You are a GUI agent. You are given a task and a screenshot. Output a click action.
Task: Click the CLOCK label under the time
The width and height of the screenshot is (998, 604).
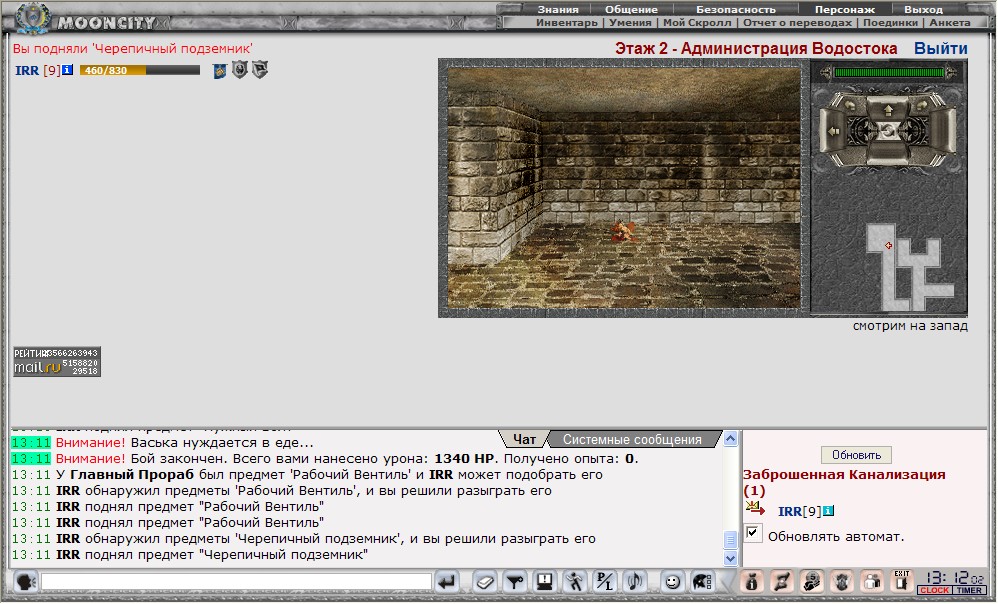tap(934, 590)
